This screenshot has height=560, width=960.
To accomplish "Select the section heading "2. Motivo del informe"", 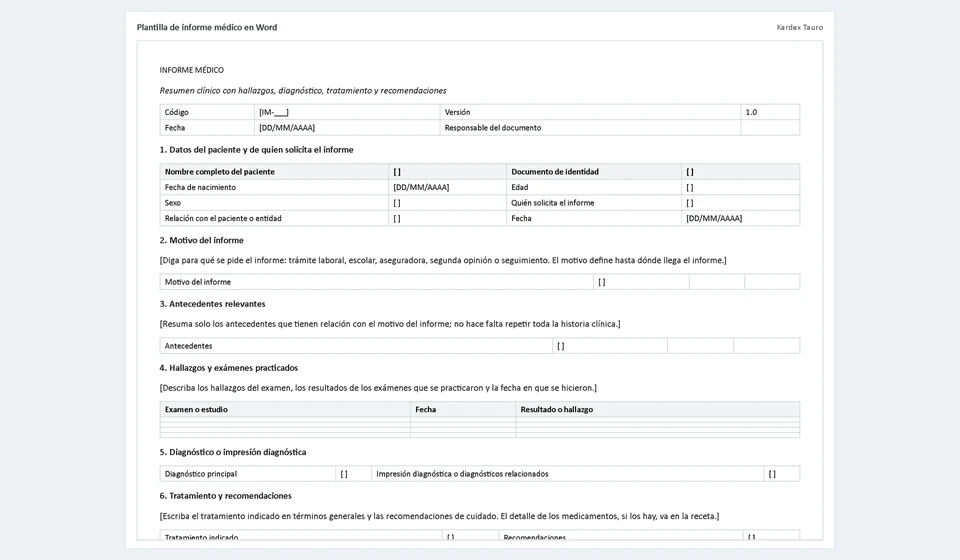I will (x=201, y=240).
